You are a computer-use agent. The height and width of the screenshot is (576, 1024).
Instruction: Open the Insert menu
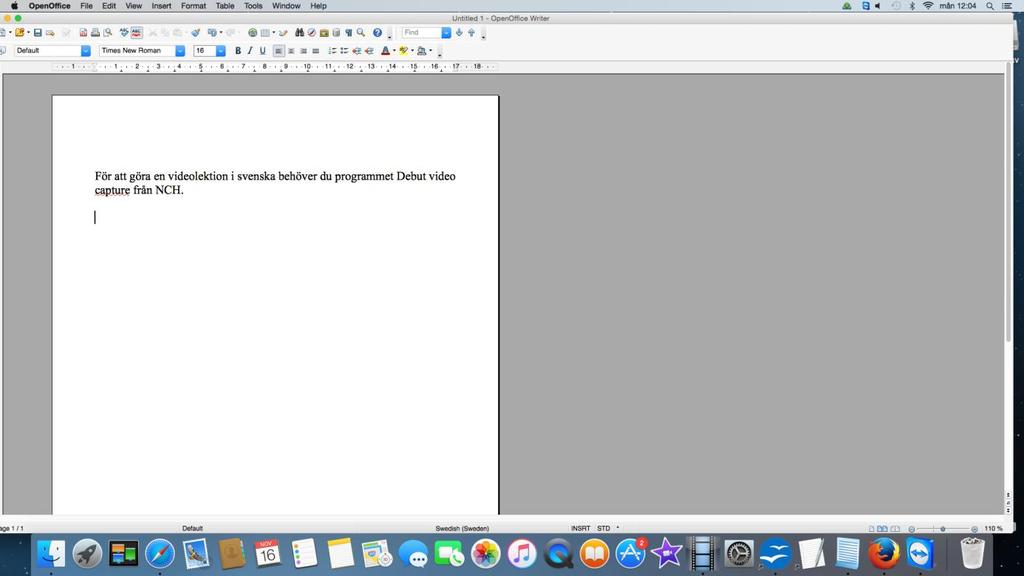[161, 6]
